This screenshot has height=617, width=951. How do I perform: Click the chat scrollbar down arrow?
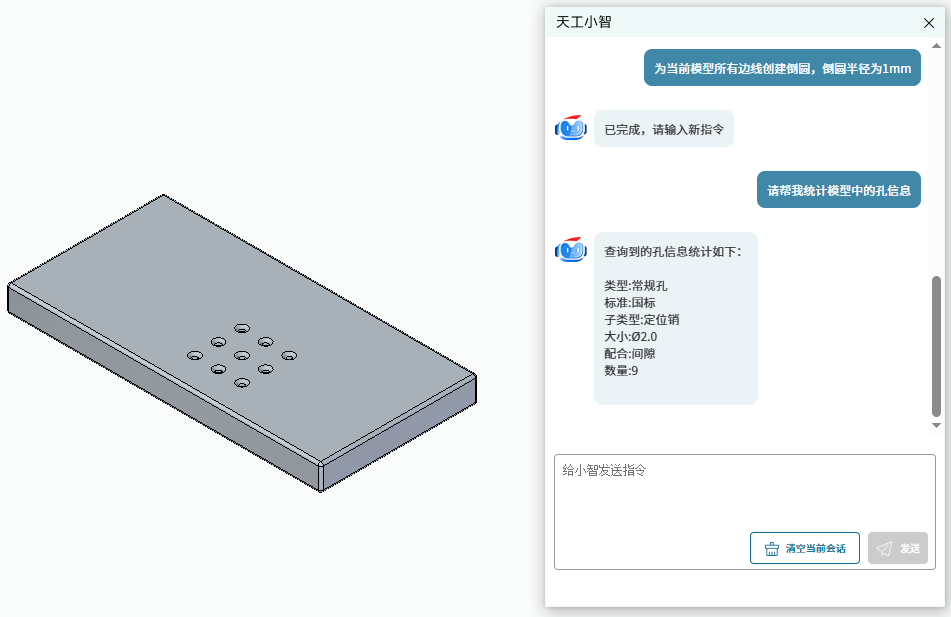click(936, 425)
